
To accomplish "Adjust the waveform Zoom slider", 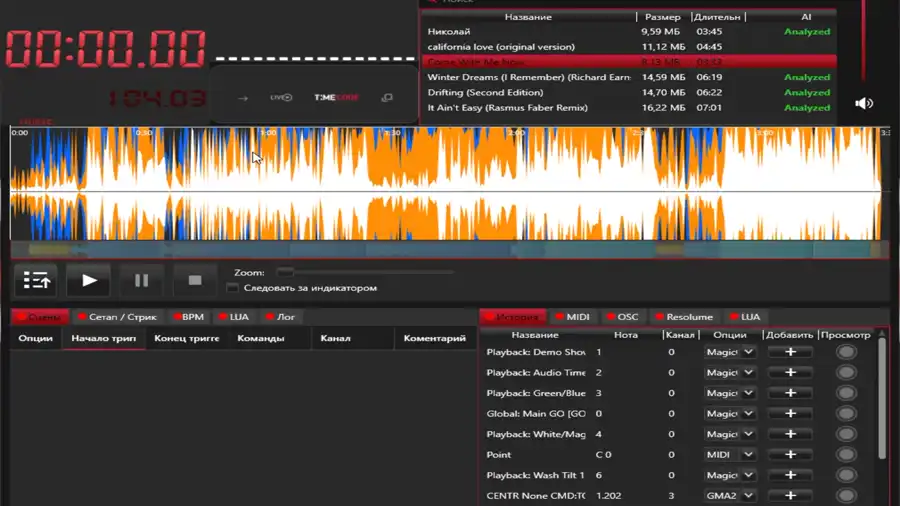I will 286,272.
